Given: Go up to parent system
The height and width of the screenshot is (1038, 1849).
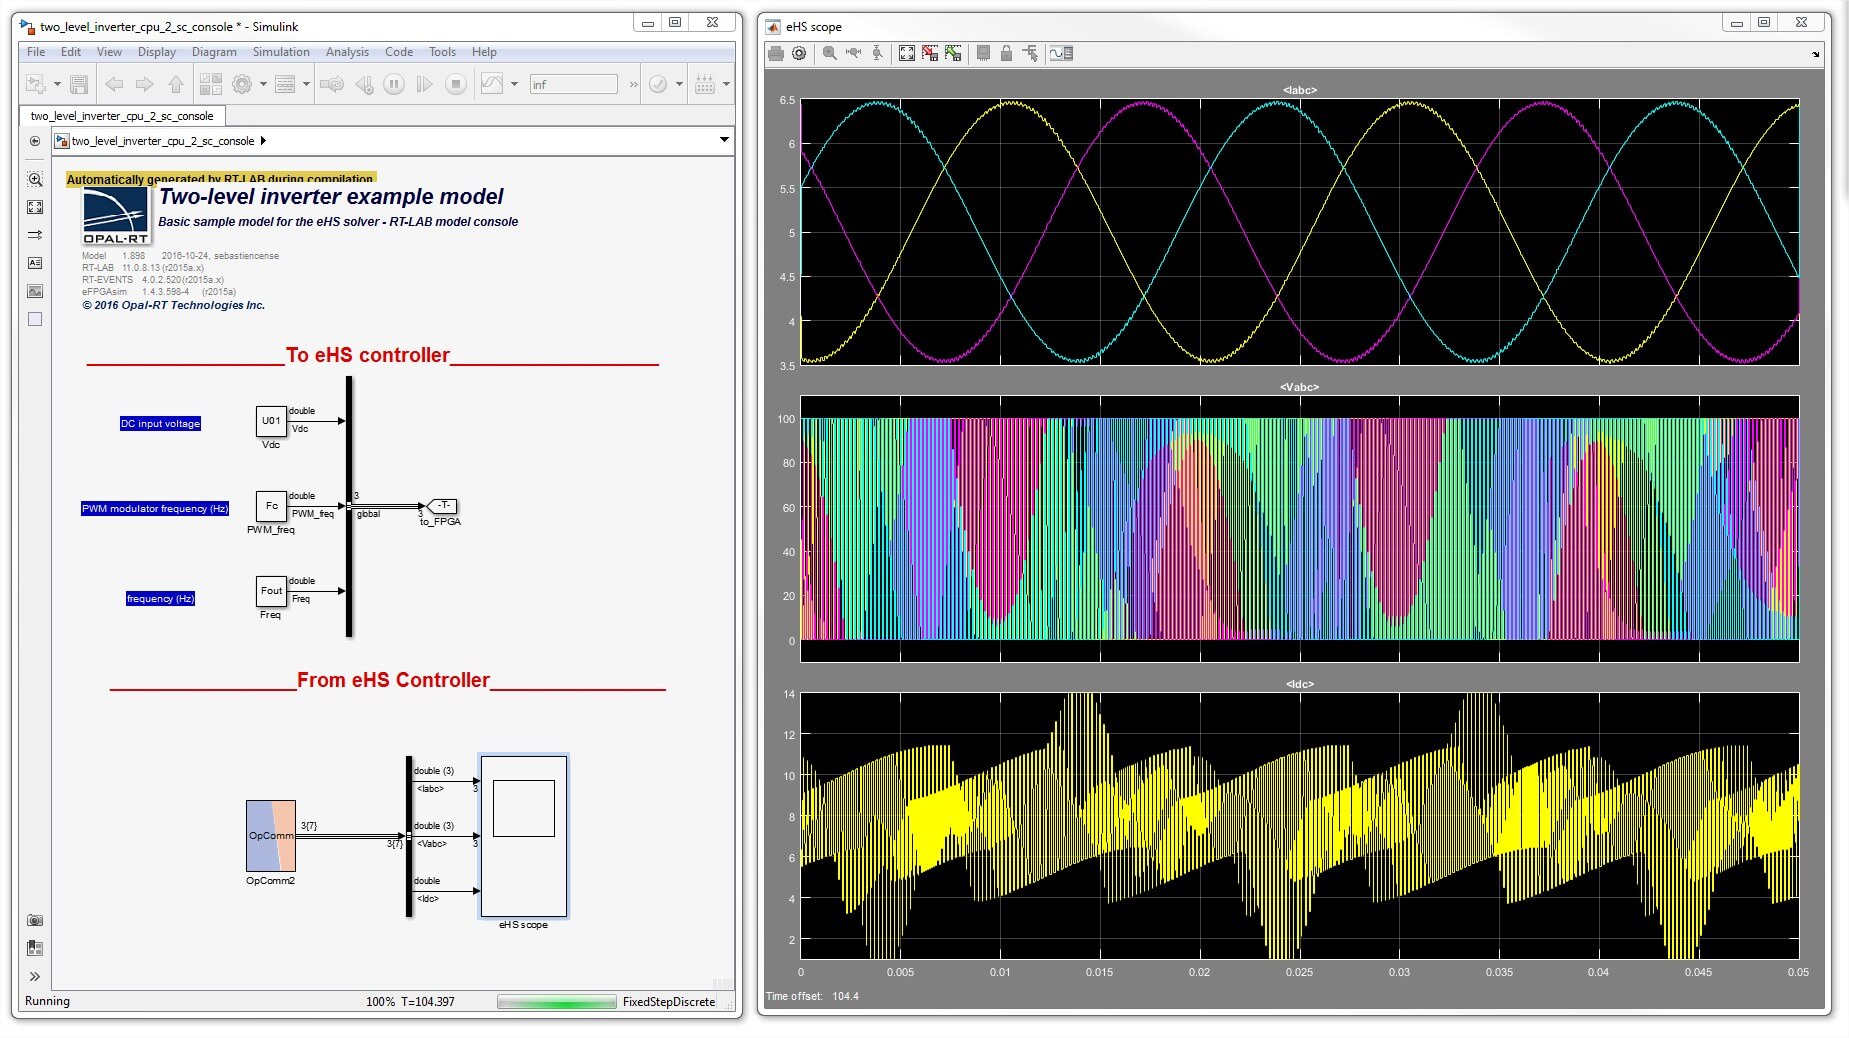Looking at the screenshot, I should coord(176,85).
